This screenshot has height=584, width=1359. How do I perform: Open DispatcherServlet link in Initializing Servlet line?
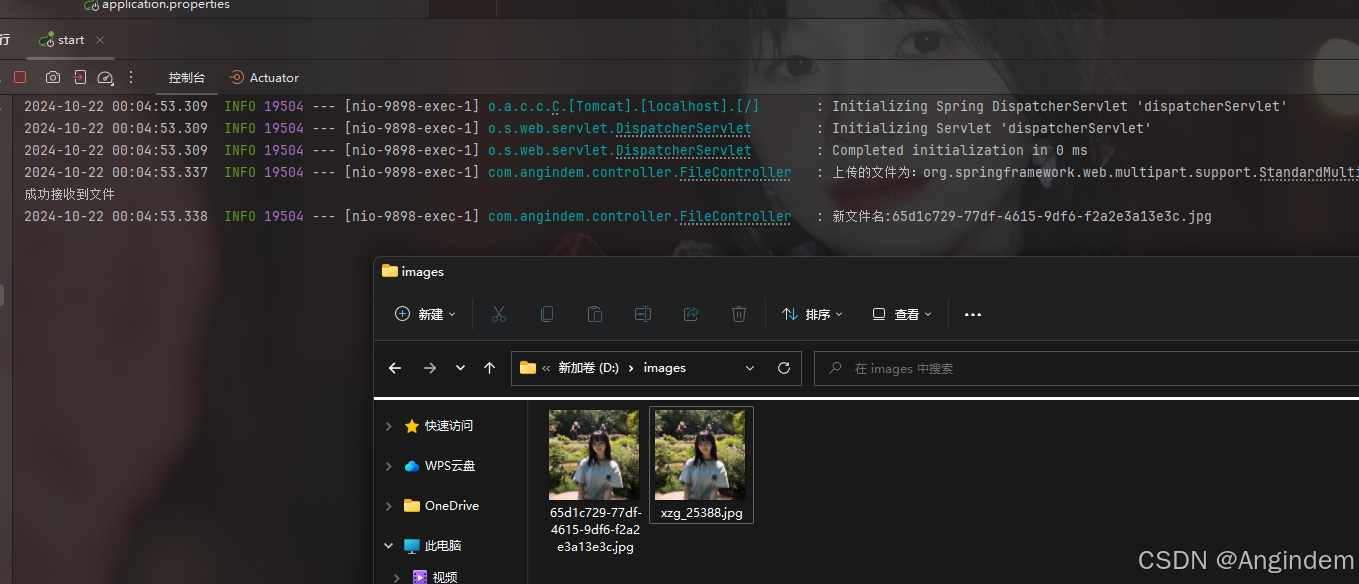pos(683,128)
